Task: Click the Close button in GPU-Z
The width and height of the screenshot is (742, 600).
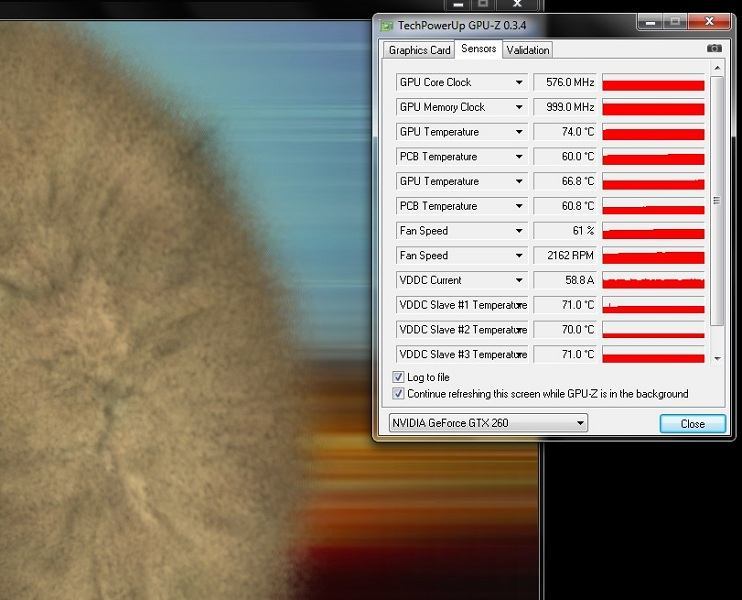Action: click(692, 424)
